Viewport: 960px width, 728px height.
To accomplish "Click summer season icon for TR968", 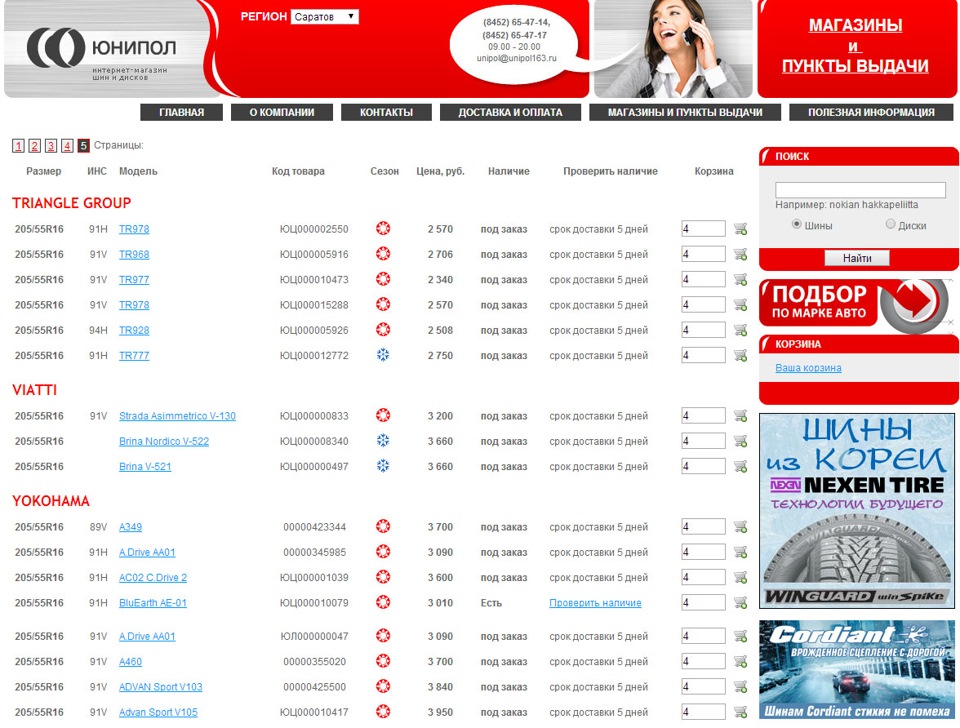I will (x=383, y=253).
